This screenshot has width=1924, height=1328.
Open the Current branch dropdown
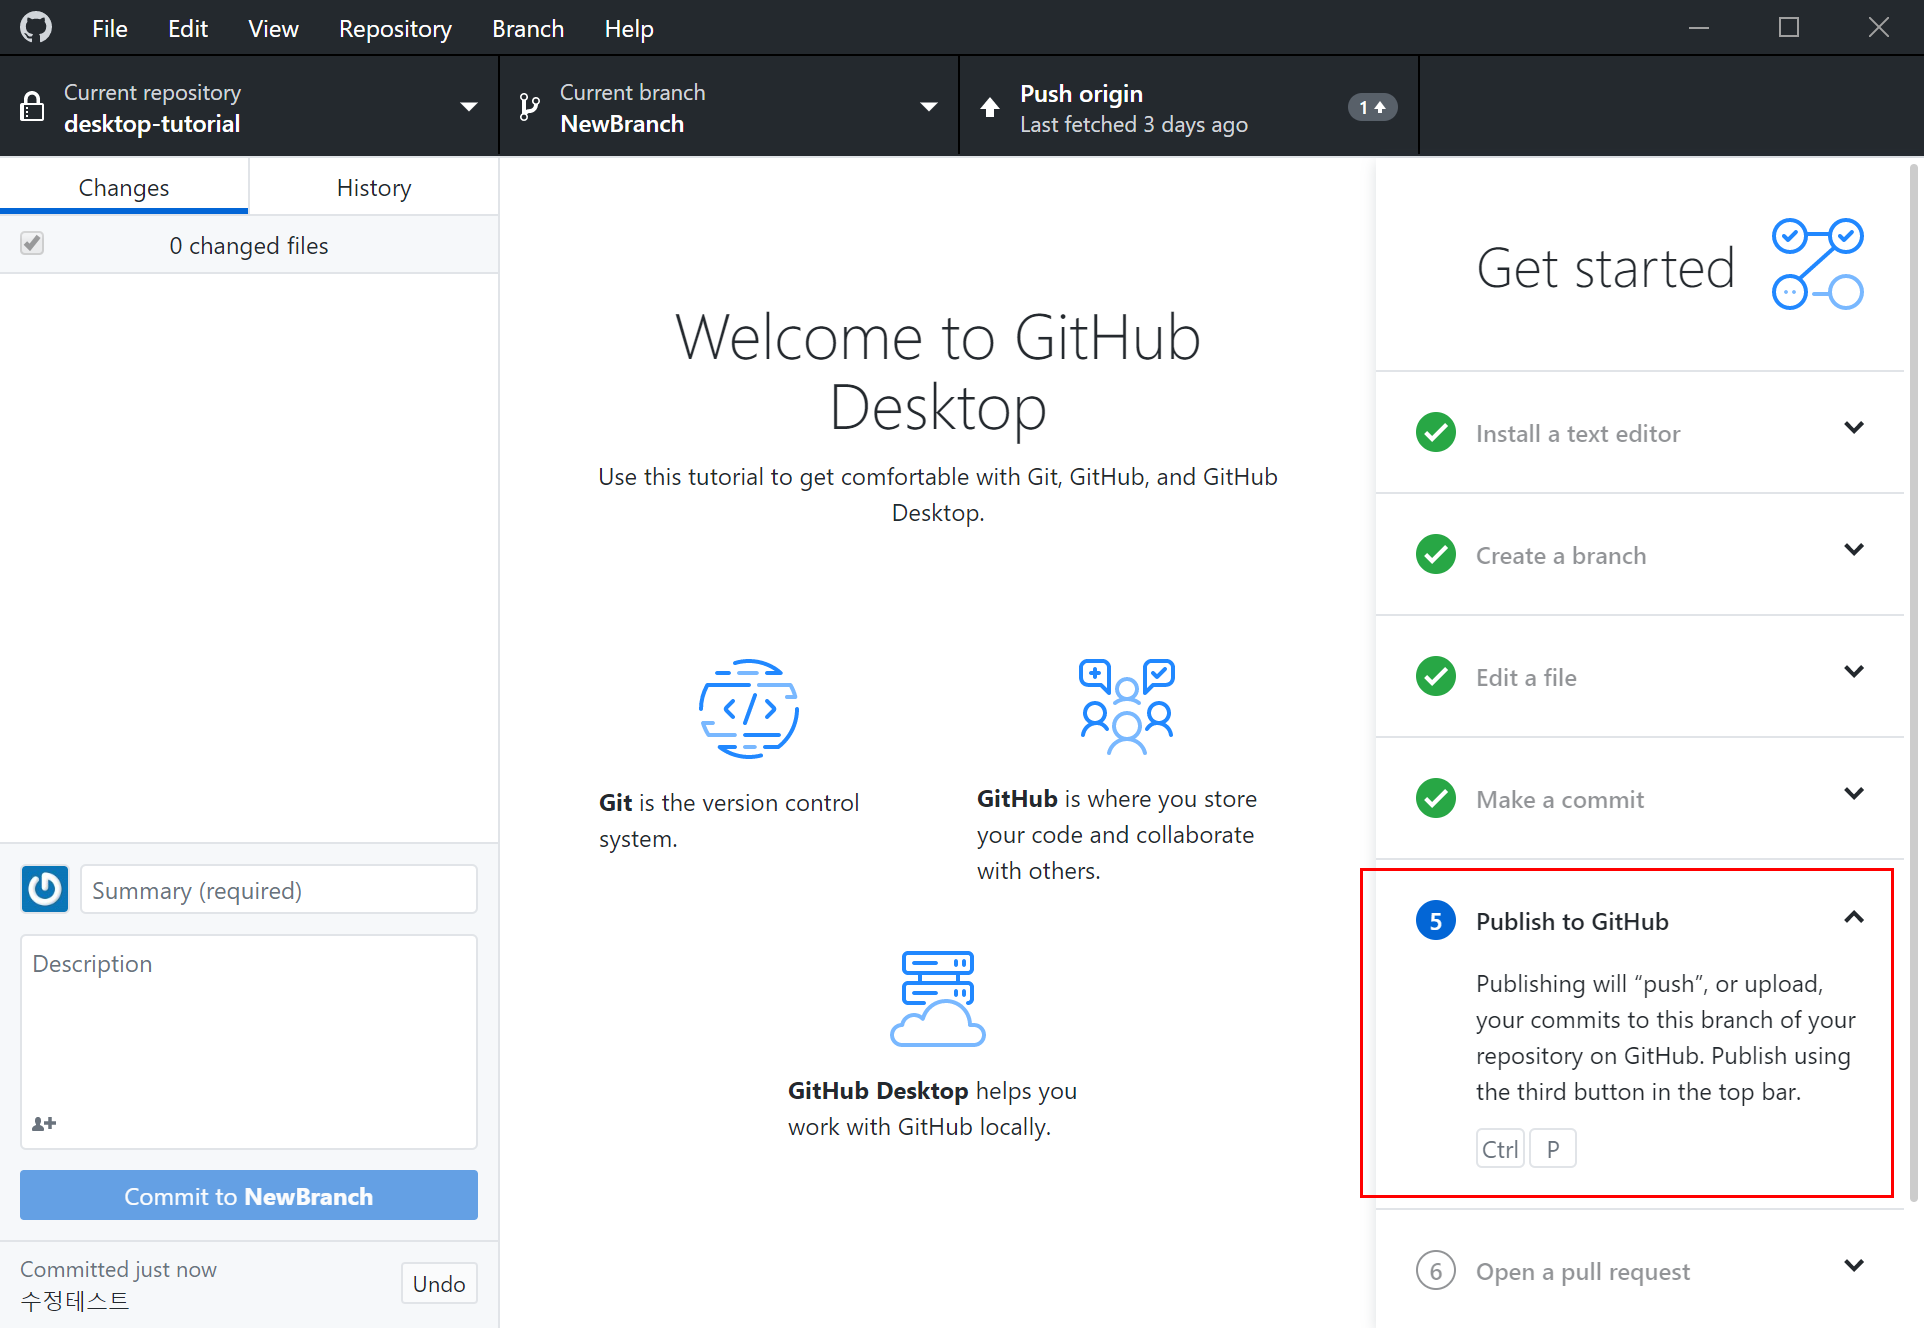click(729, 106)
